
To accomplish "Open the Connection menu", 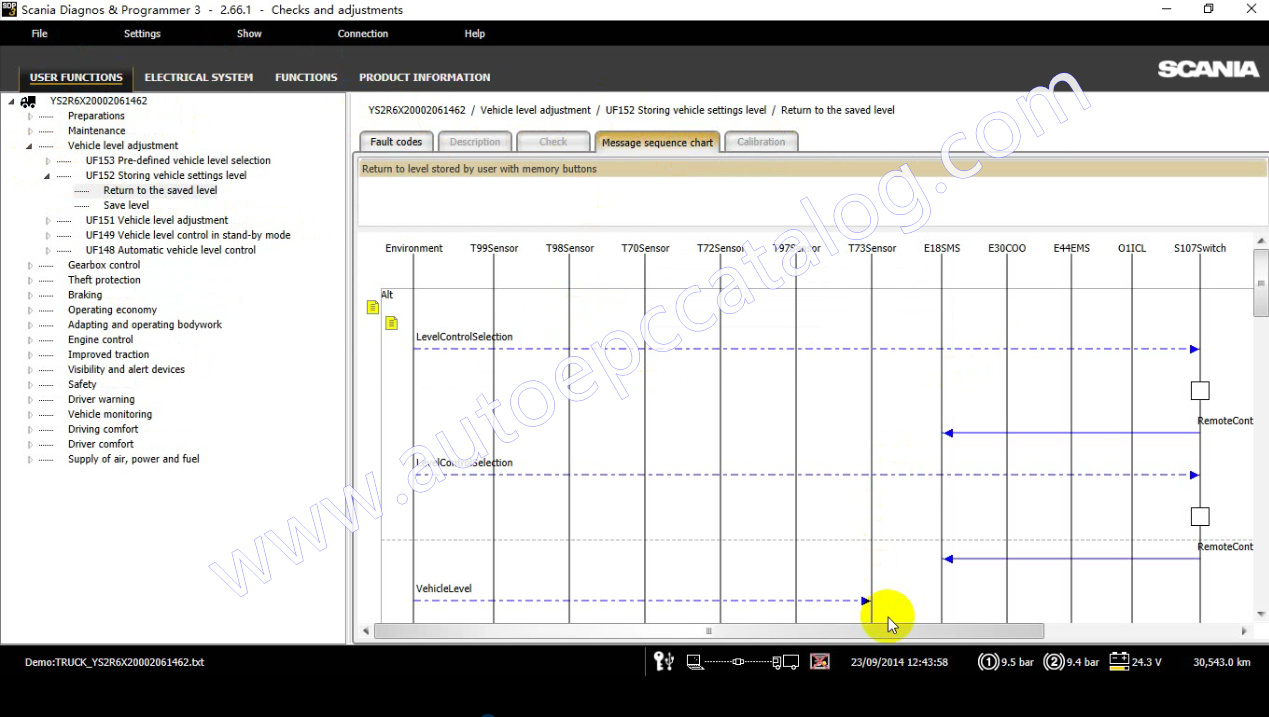I will coord(363,34).
